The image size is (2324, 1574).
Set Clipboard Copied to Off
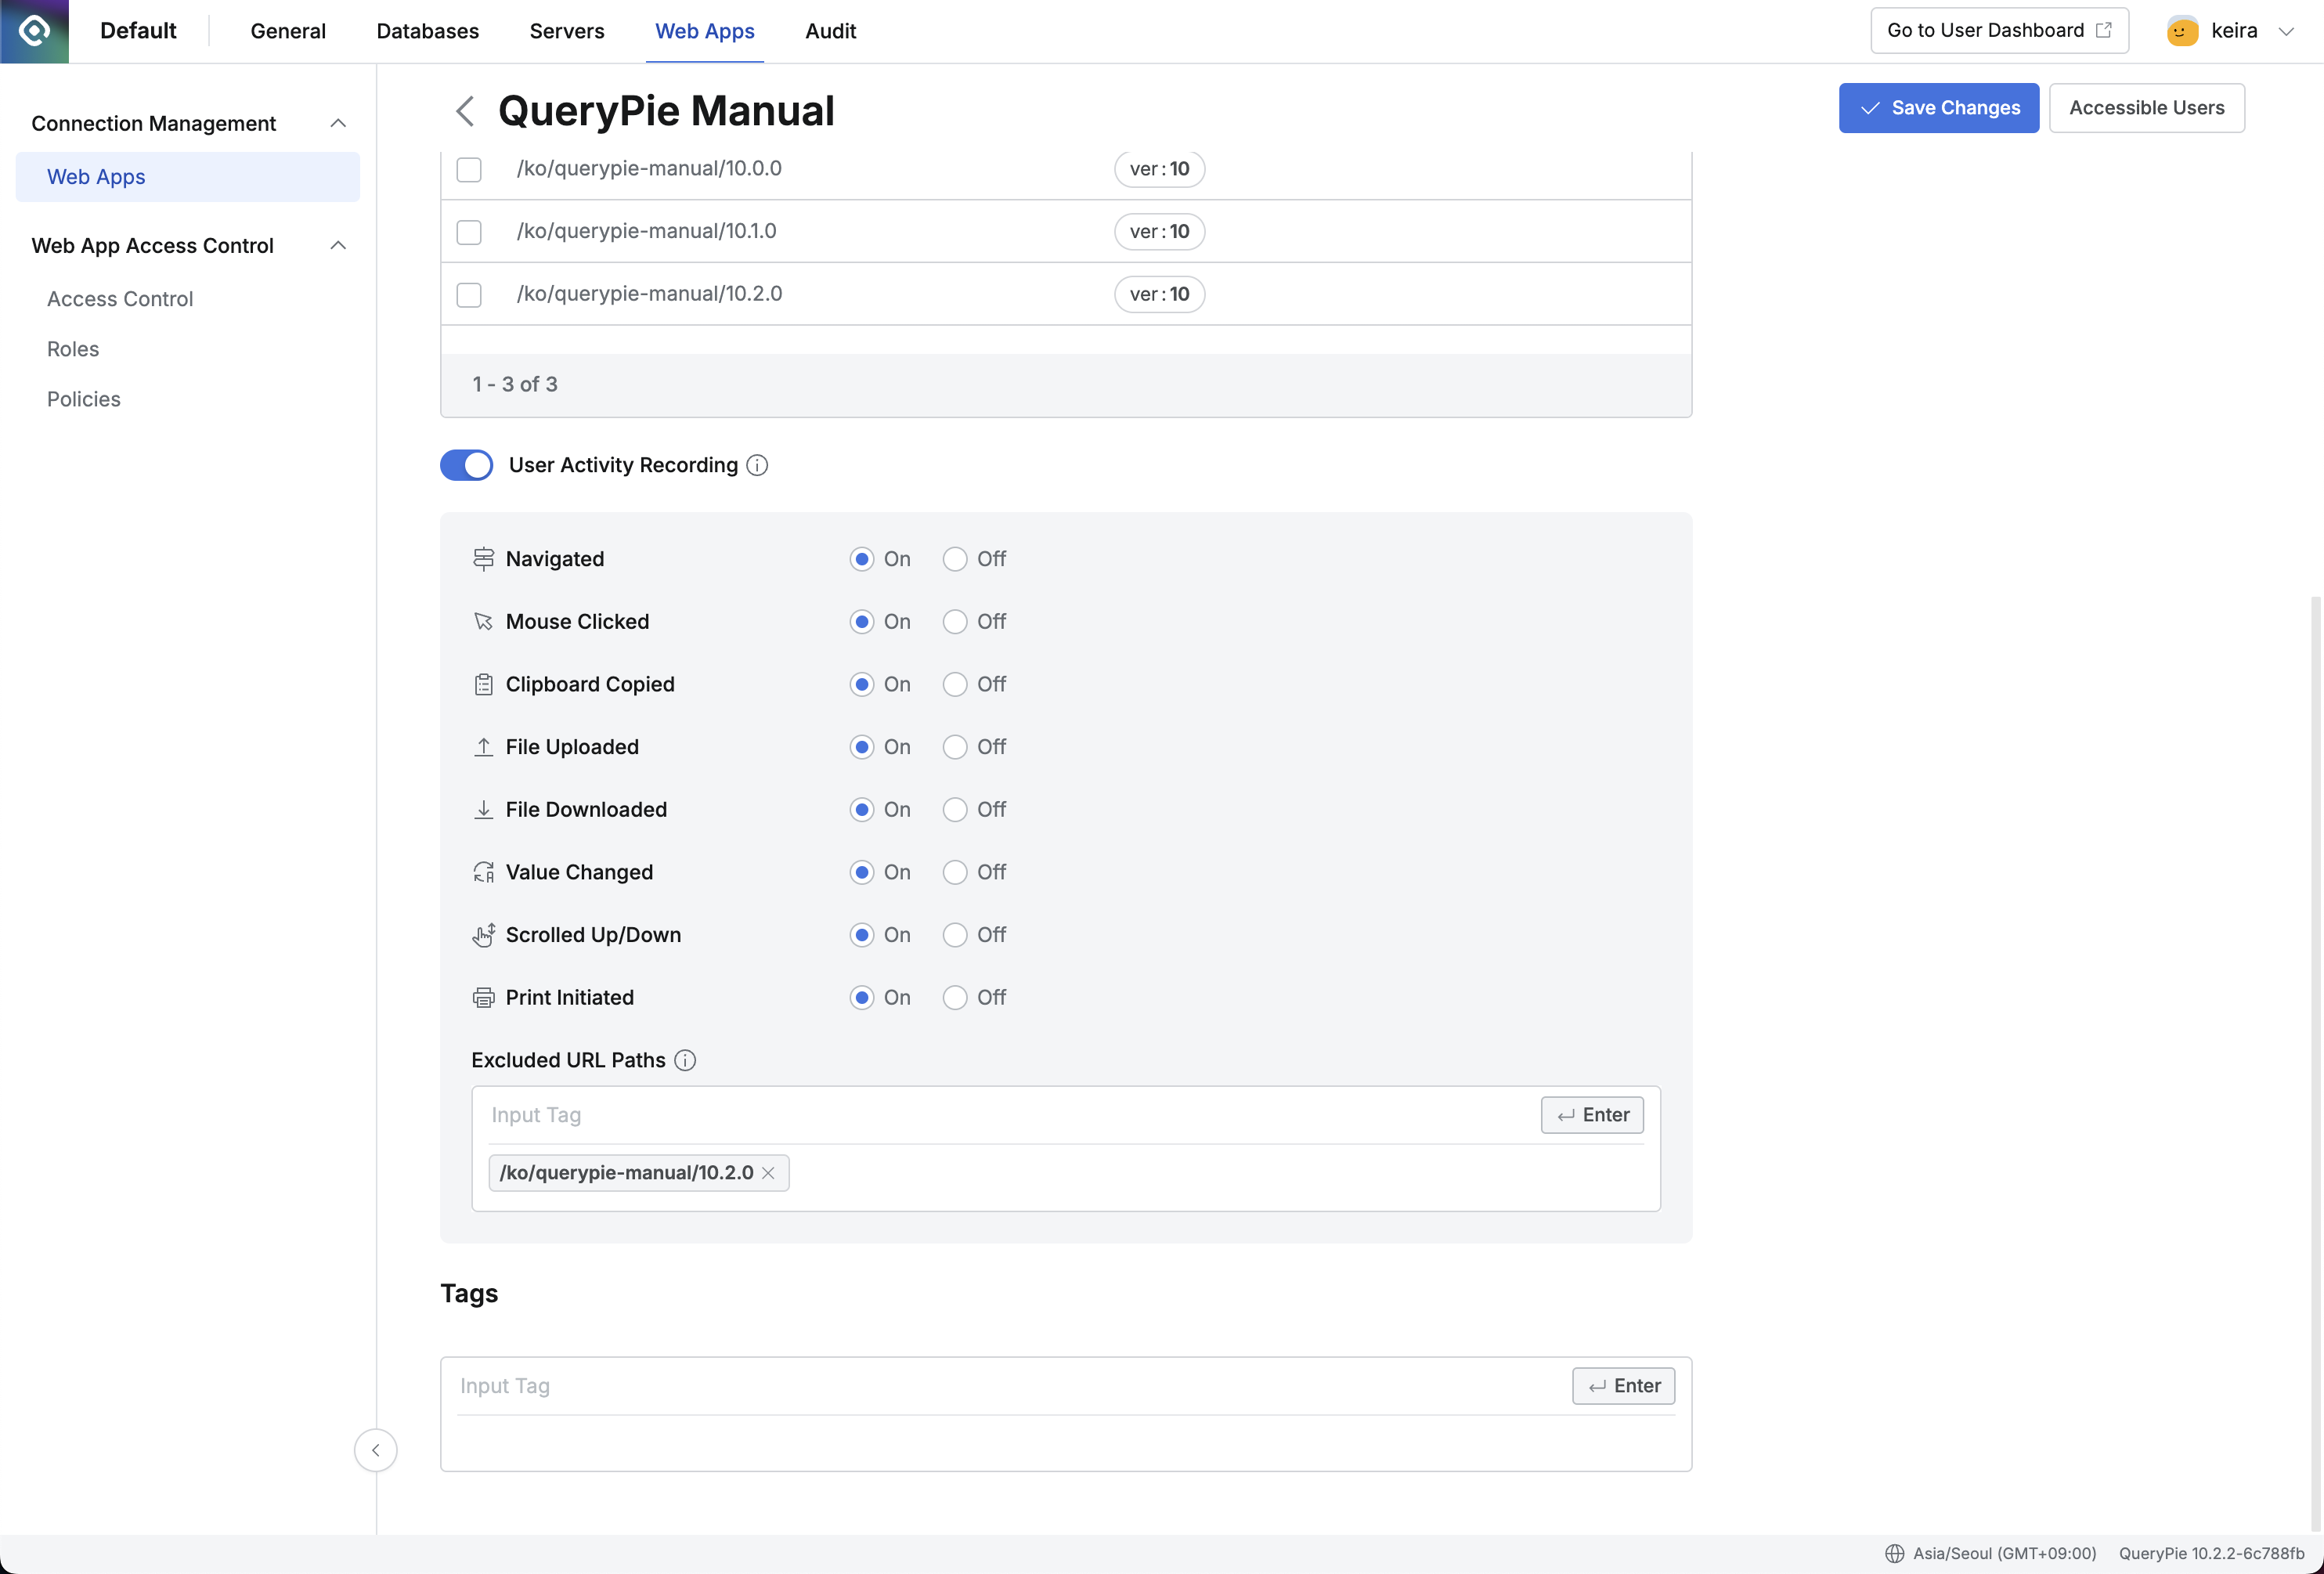point(955,684)
